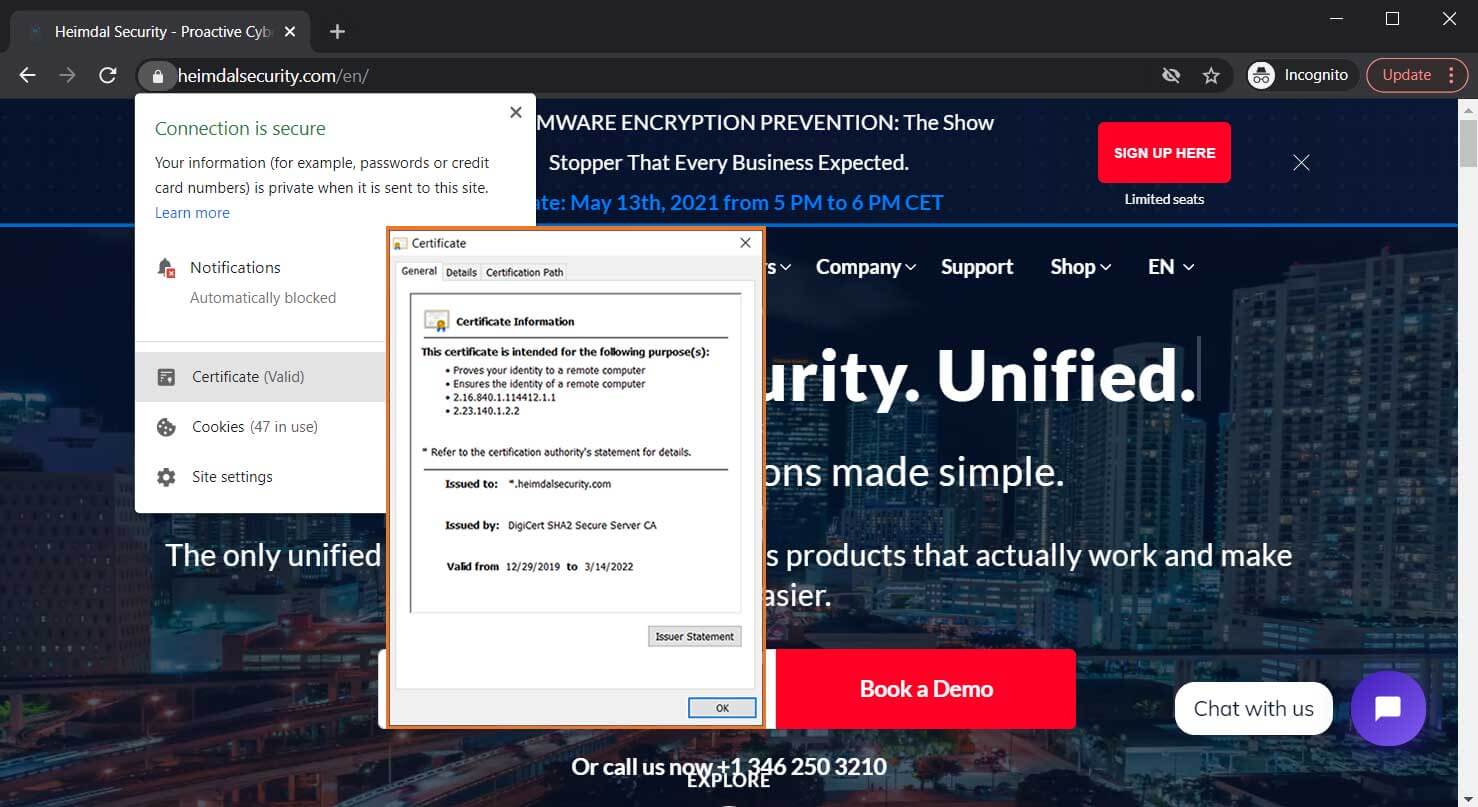Click the Connection is secure heading

point(240,129)
